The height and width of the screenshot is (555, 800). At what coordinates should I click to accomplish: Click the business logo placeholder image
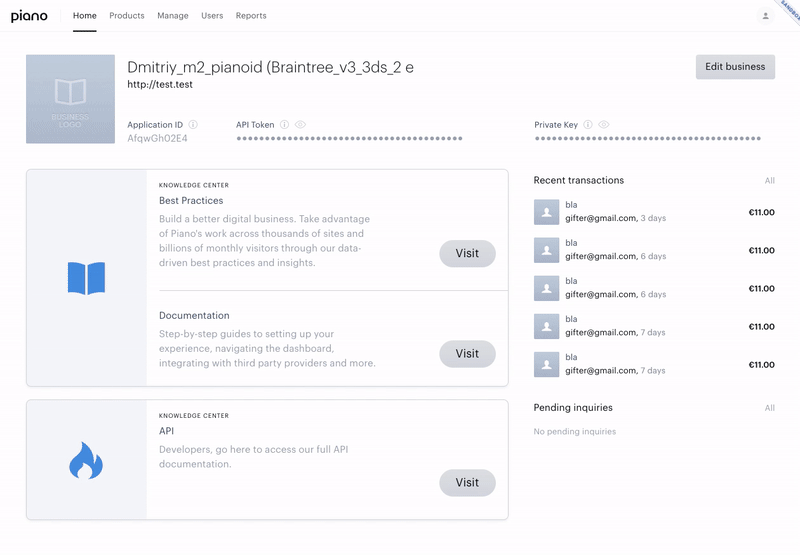tap(70, 99)
